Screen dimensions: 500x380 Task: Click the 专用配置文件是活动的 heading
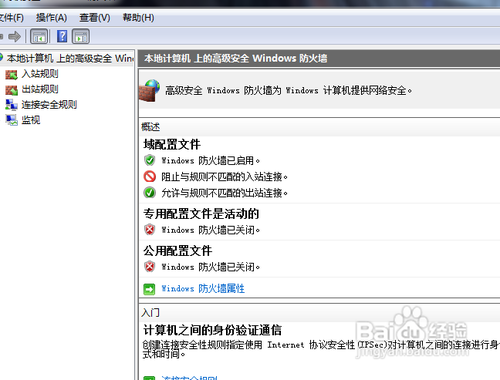[201, 214]
